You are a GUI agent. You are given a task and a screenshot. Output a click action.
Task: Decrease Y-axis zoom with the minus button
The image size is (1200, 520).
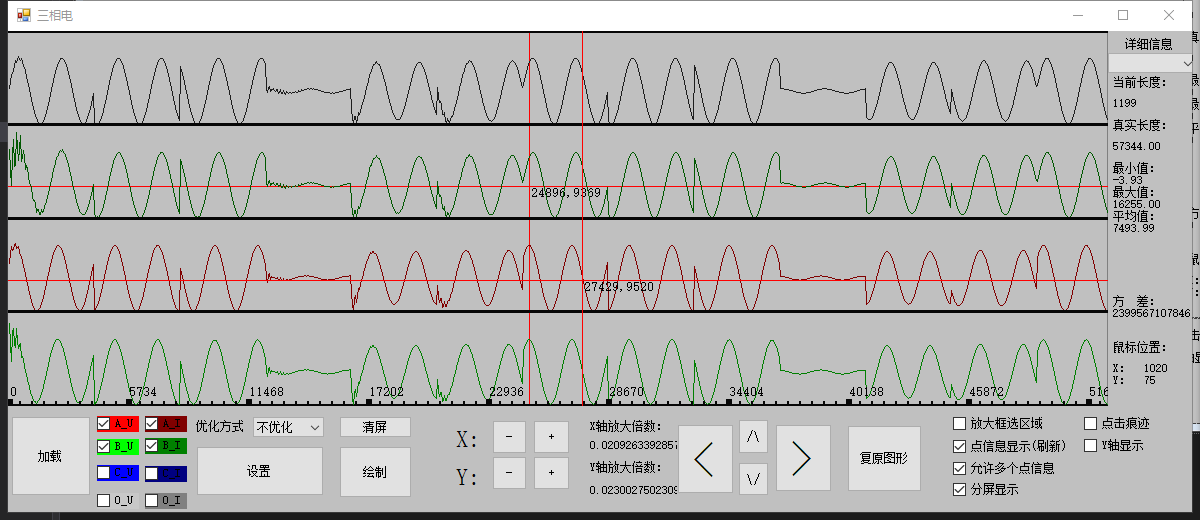(509, 473)
